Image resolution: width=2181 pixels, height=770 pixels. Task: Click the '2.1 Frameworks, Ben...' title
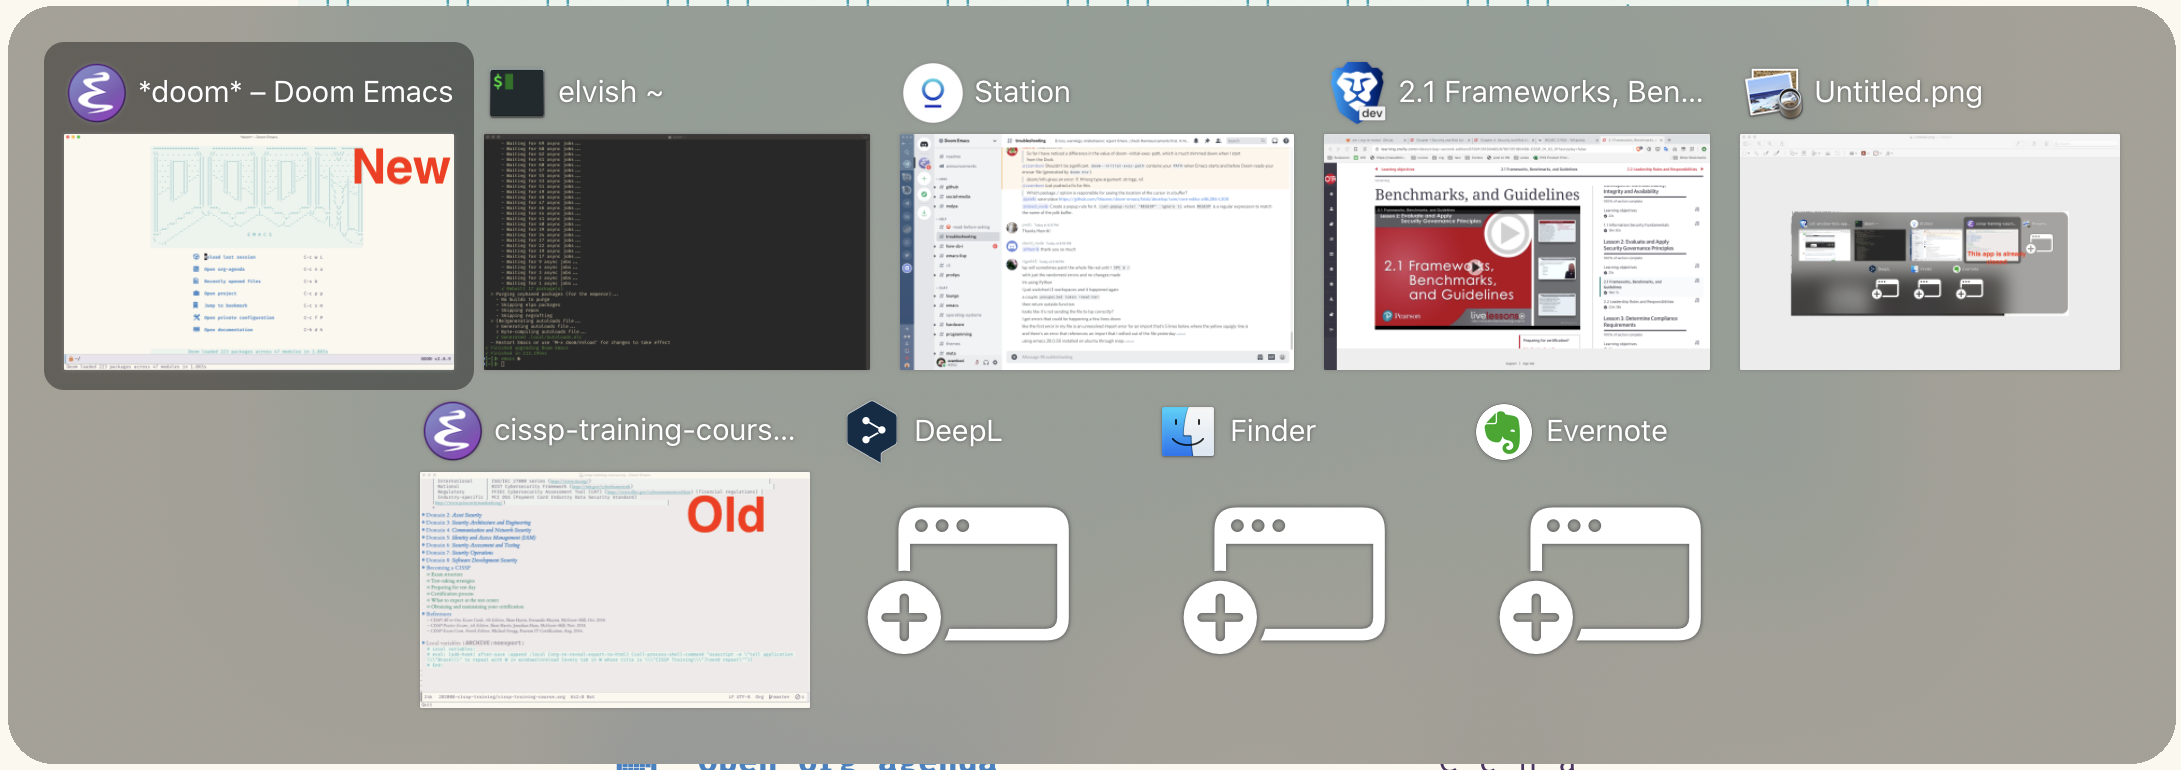tap(1550, 92)
